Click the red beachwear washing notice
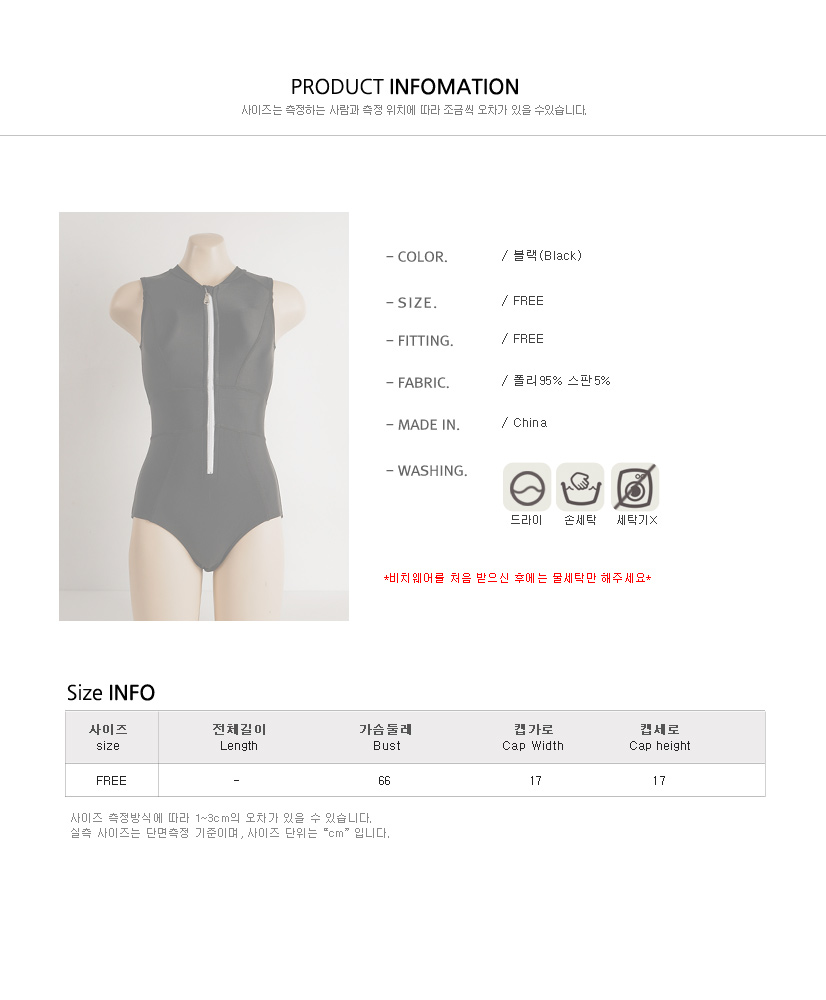 click(517, 578)
